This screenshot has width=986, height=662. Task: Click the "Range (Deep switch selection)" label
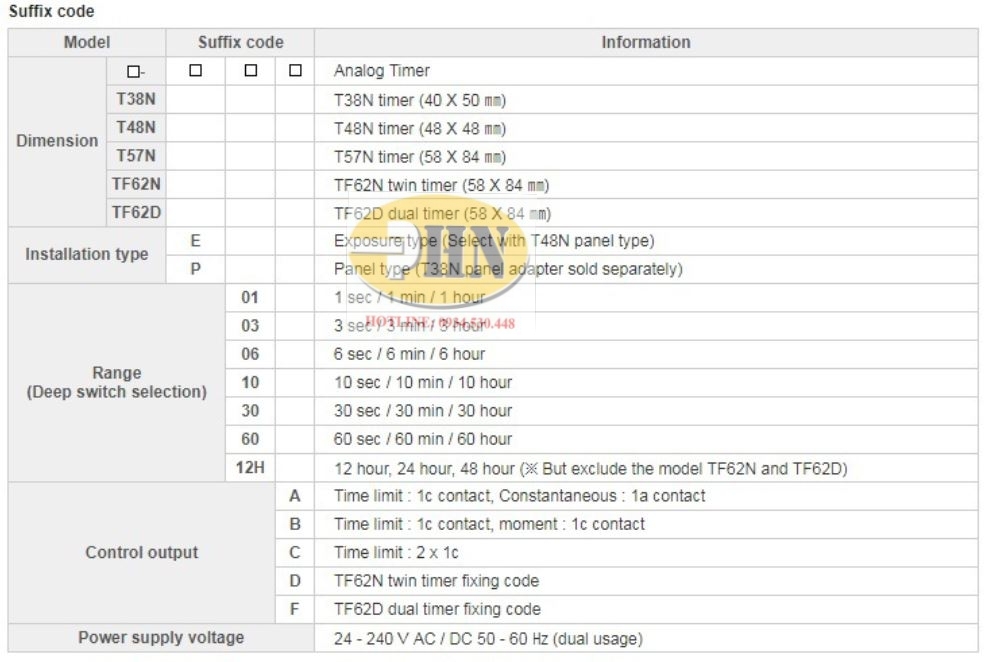[x=117, y=382]
